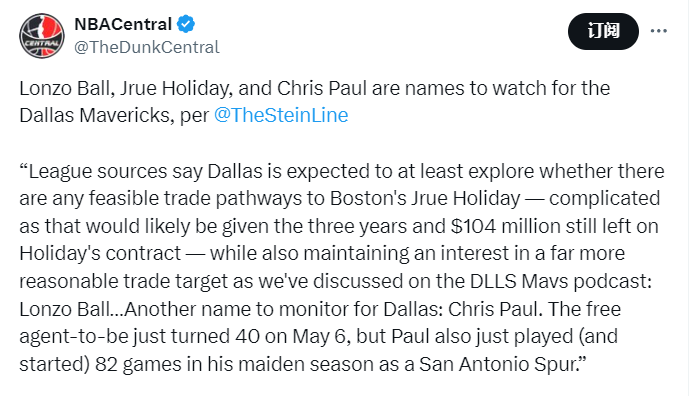This screenshot has height=396, width=699.
Task: Click "Boston's Jrue Holiday" text
Action: (x=425, y=198)
